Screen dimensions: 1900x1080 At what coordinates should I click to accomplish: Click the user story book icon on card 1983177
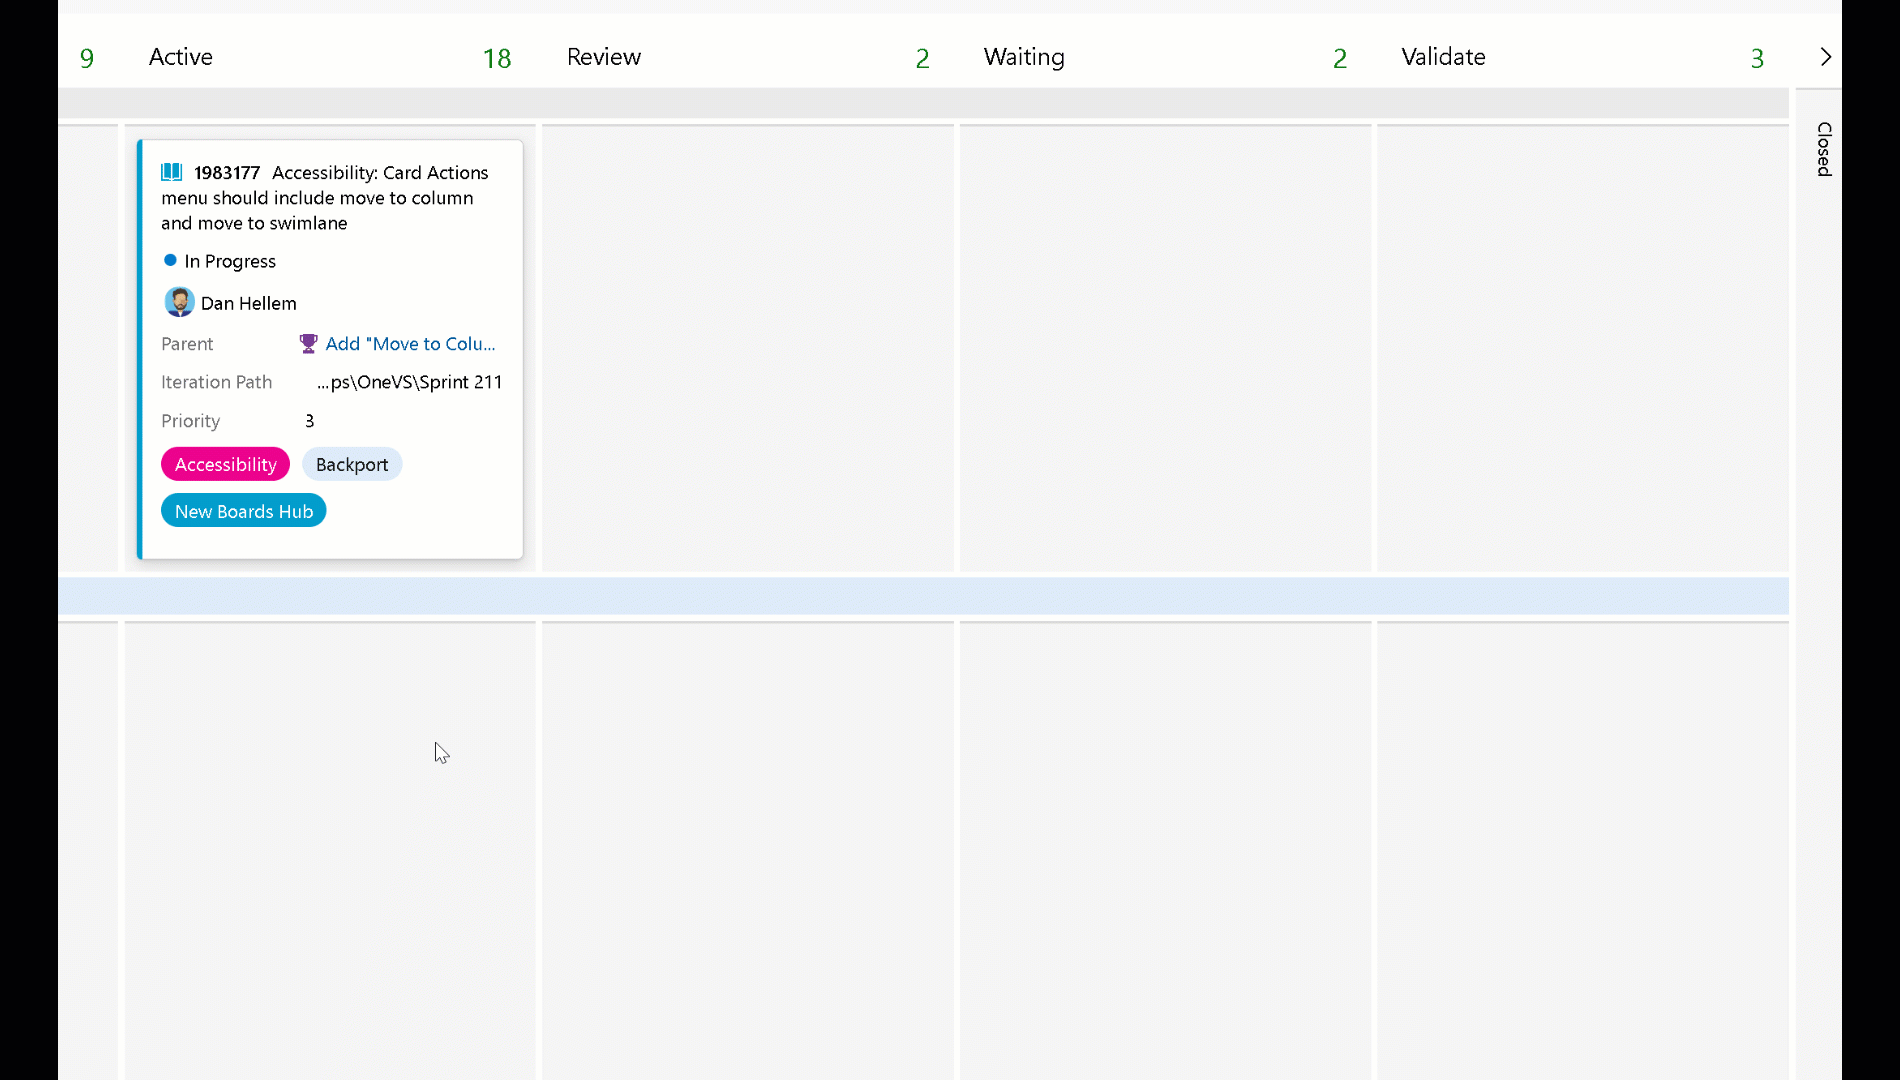(x=171, y=171)
